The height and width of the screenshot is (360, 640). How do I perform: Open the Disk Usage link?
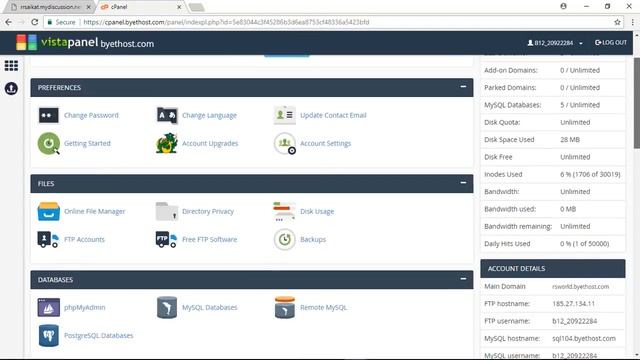tap(317, 211)
